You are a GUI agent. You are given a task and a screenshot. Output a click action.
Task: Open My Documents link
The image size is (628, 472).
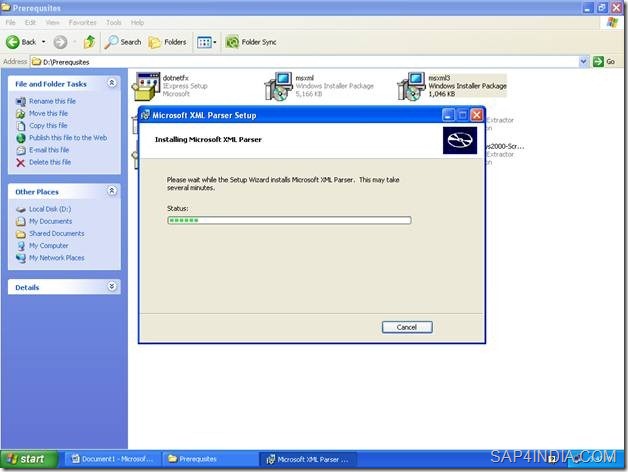[50, 221]
